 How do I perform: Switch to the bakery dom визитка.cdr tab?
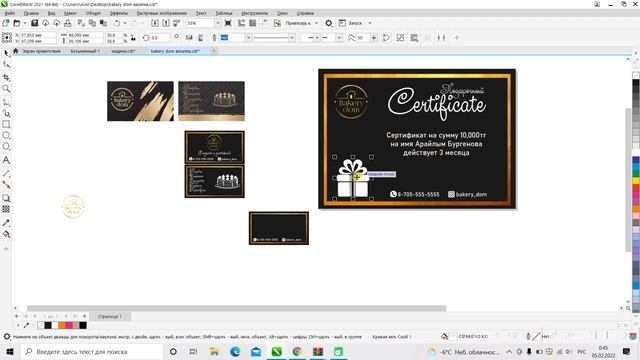pyautogui.click(x=175, y=51)
